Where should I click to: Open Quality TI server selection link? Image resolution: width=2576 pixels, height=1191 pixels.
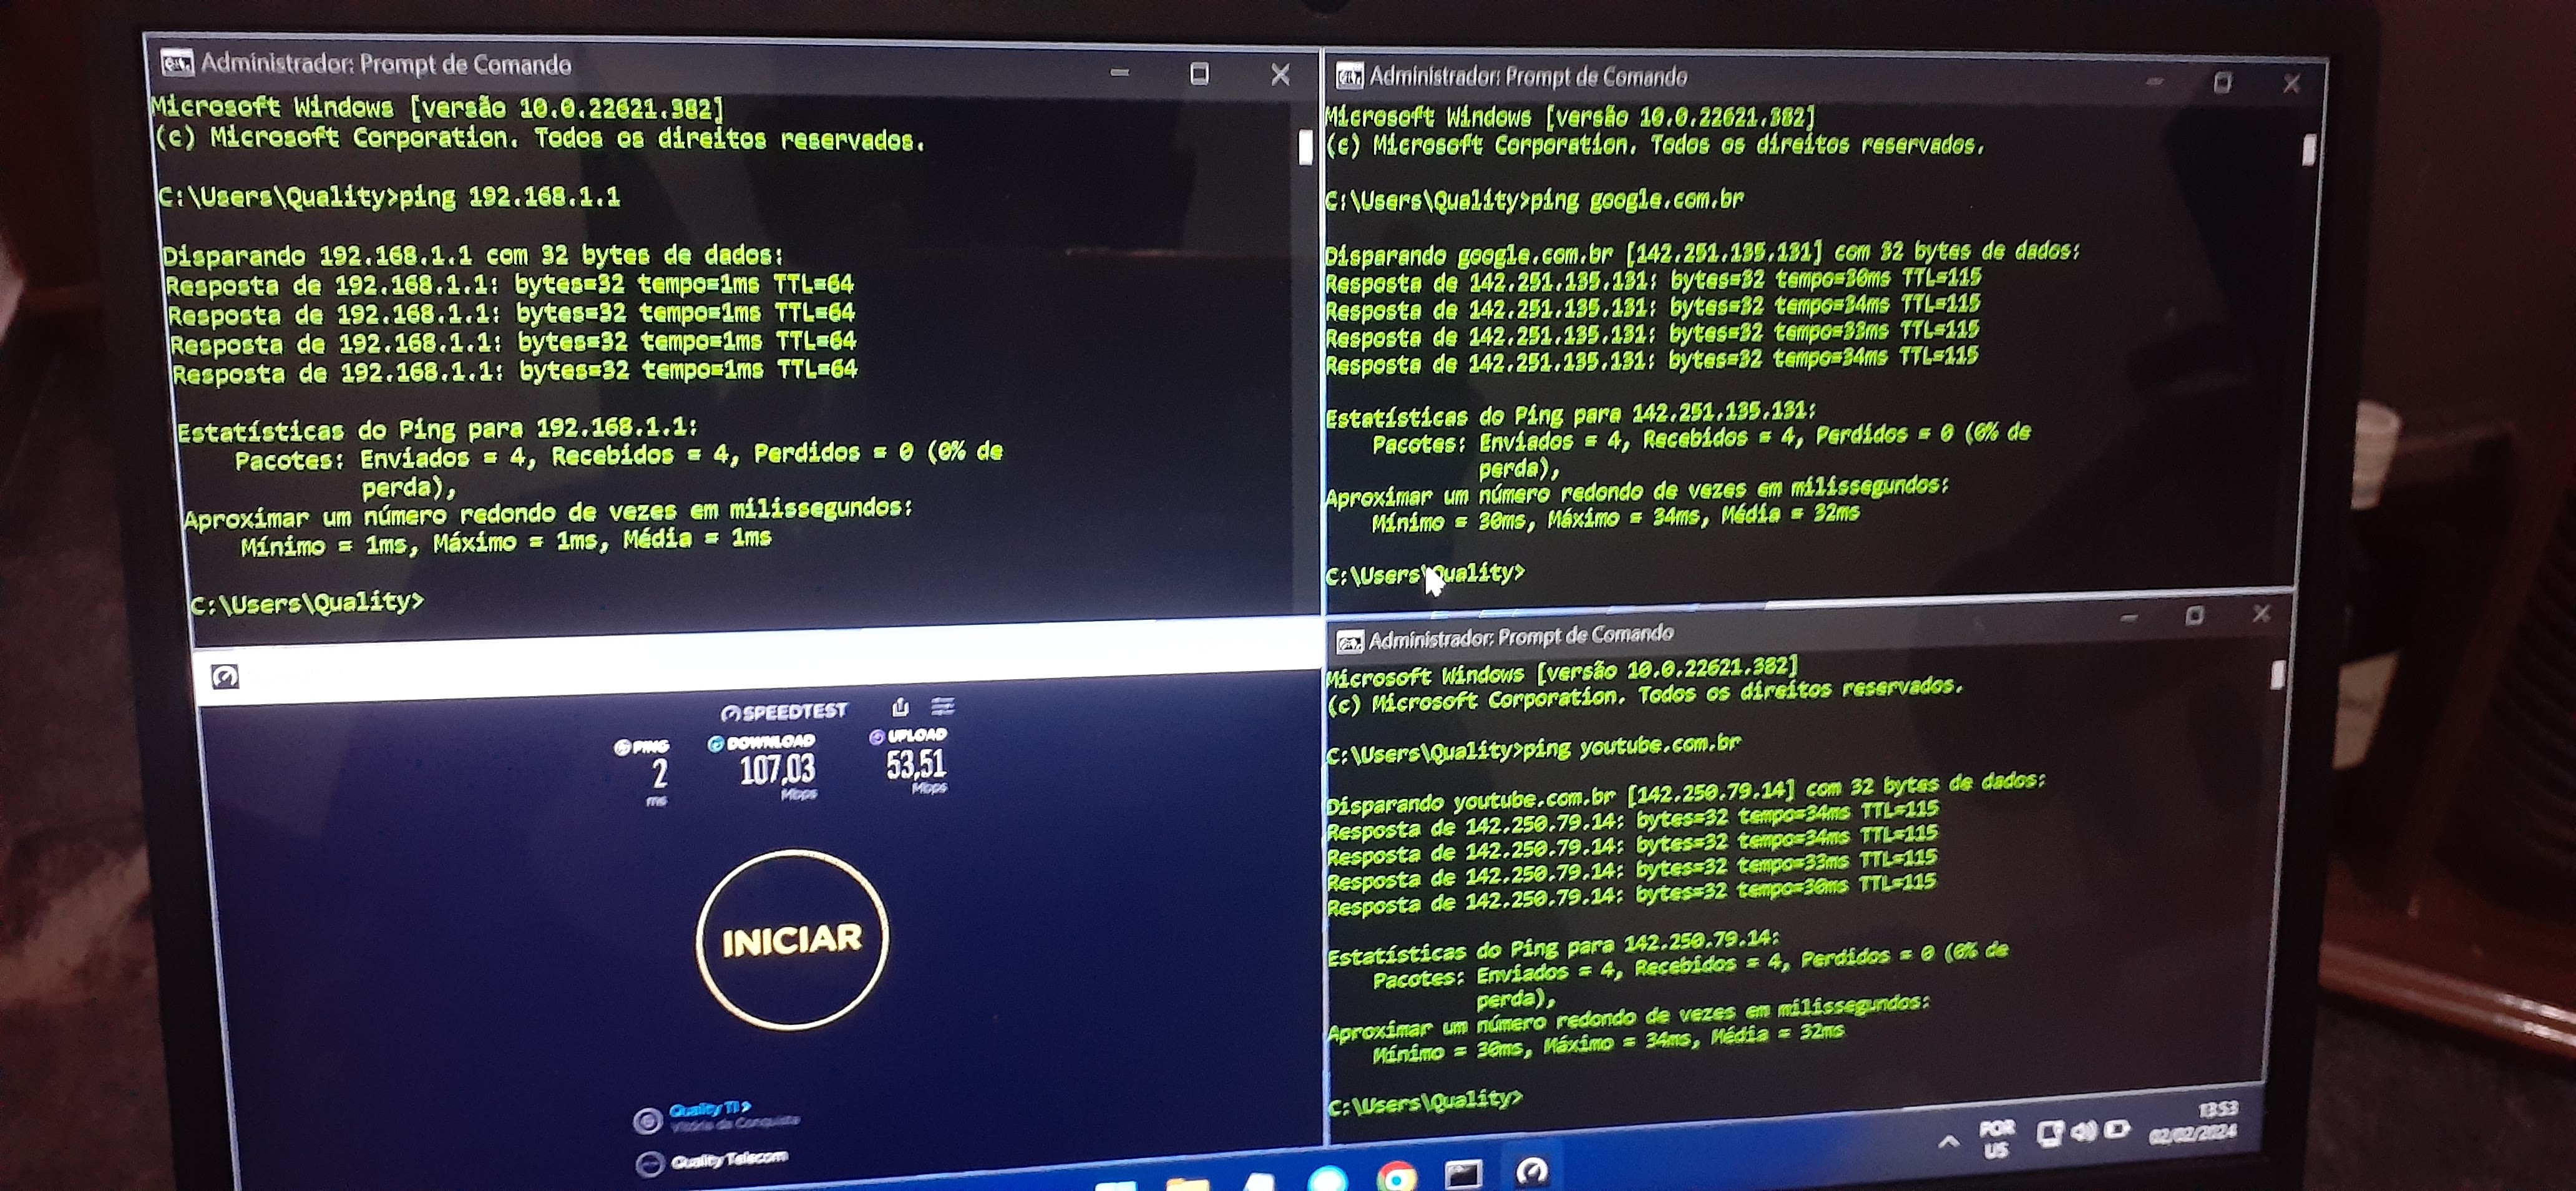[x=709, y=1109]
